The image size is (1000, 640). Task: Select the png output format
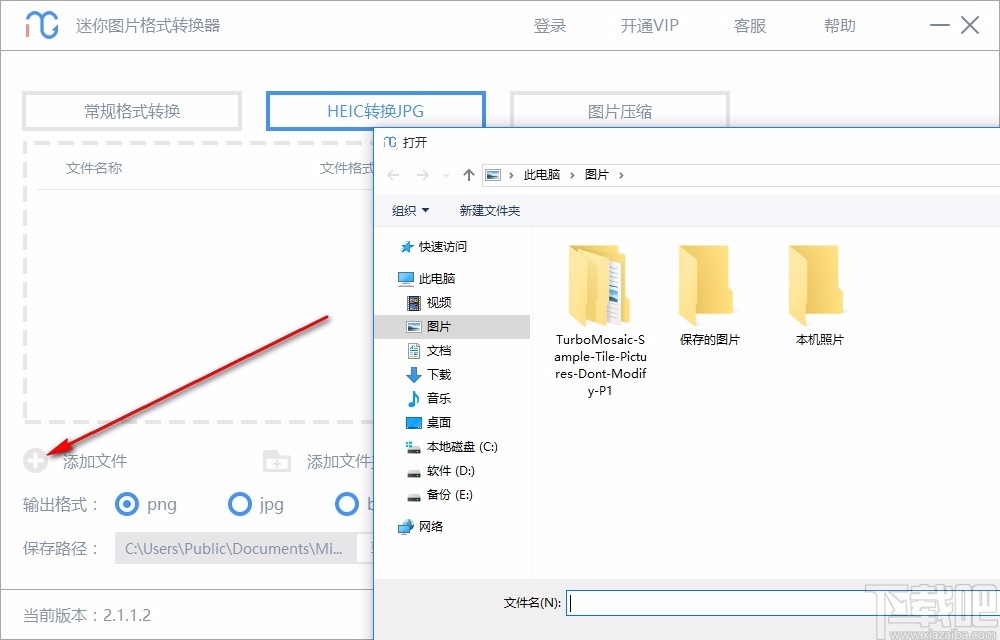(126, 505)
